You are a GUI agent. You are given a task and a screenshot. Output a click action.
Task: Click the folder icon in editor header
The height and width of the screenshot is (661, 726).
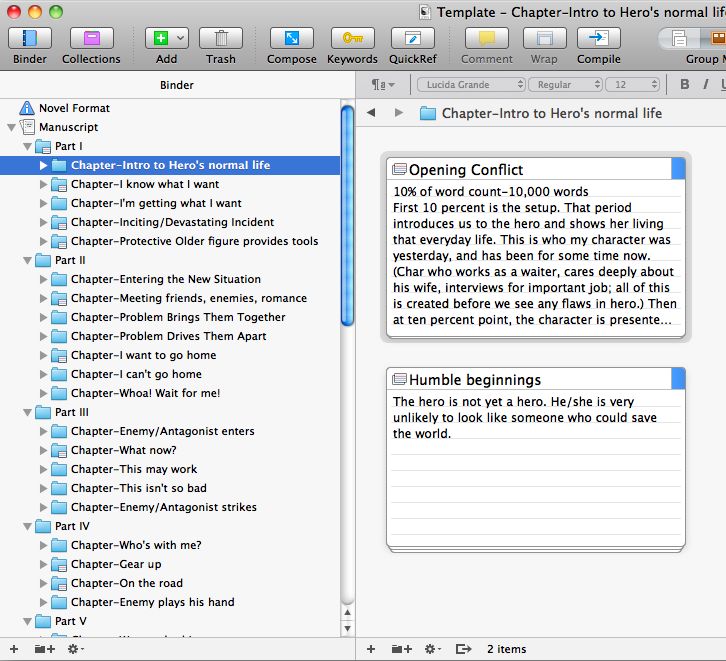pos(427,113)
